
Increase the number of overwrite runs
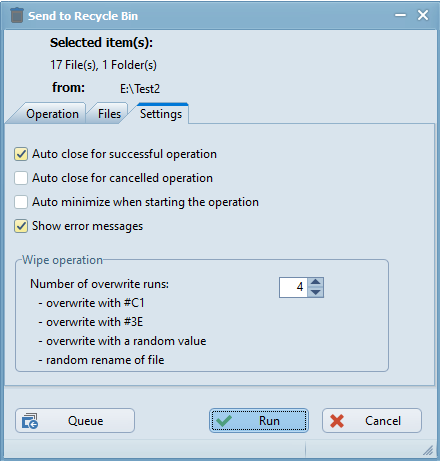315,282
